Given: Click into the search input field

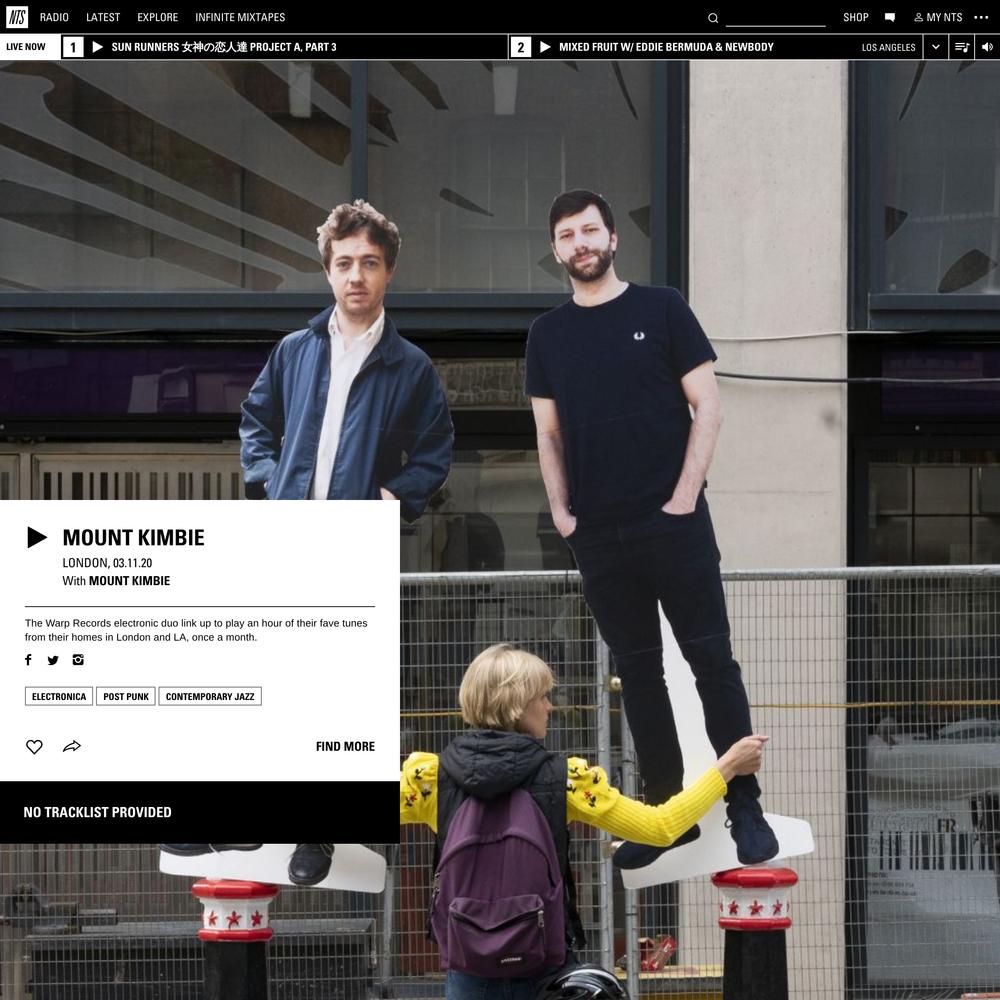Looking at the screenshot, I should (x=775, y=18).
